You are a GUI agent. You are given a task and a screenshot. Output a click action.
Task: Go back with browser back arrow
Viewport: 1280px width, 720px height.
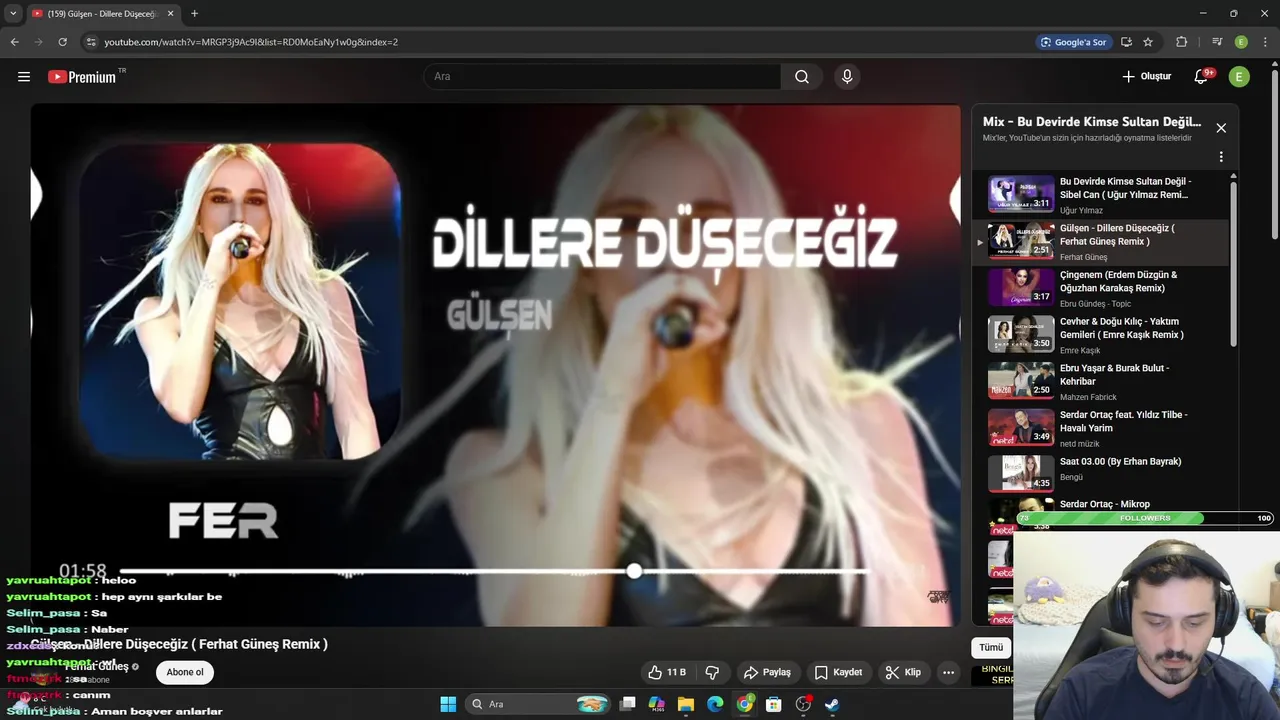pos(15,42)
